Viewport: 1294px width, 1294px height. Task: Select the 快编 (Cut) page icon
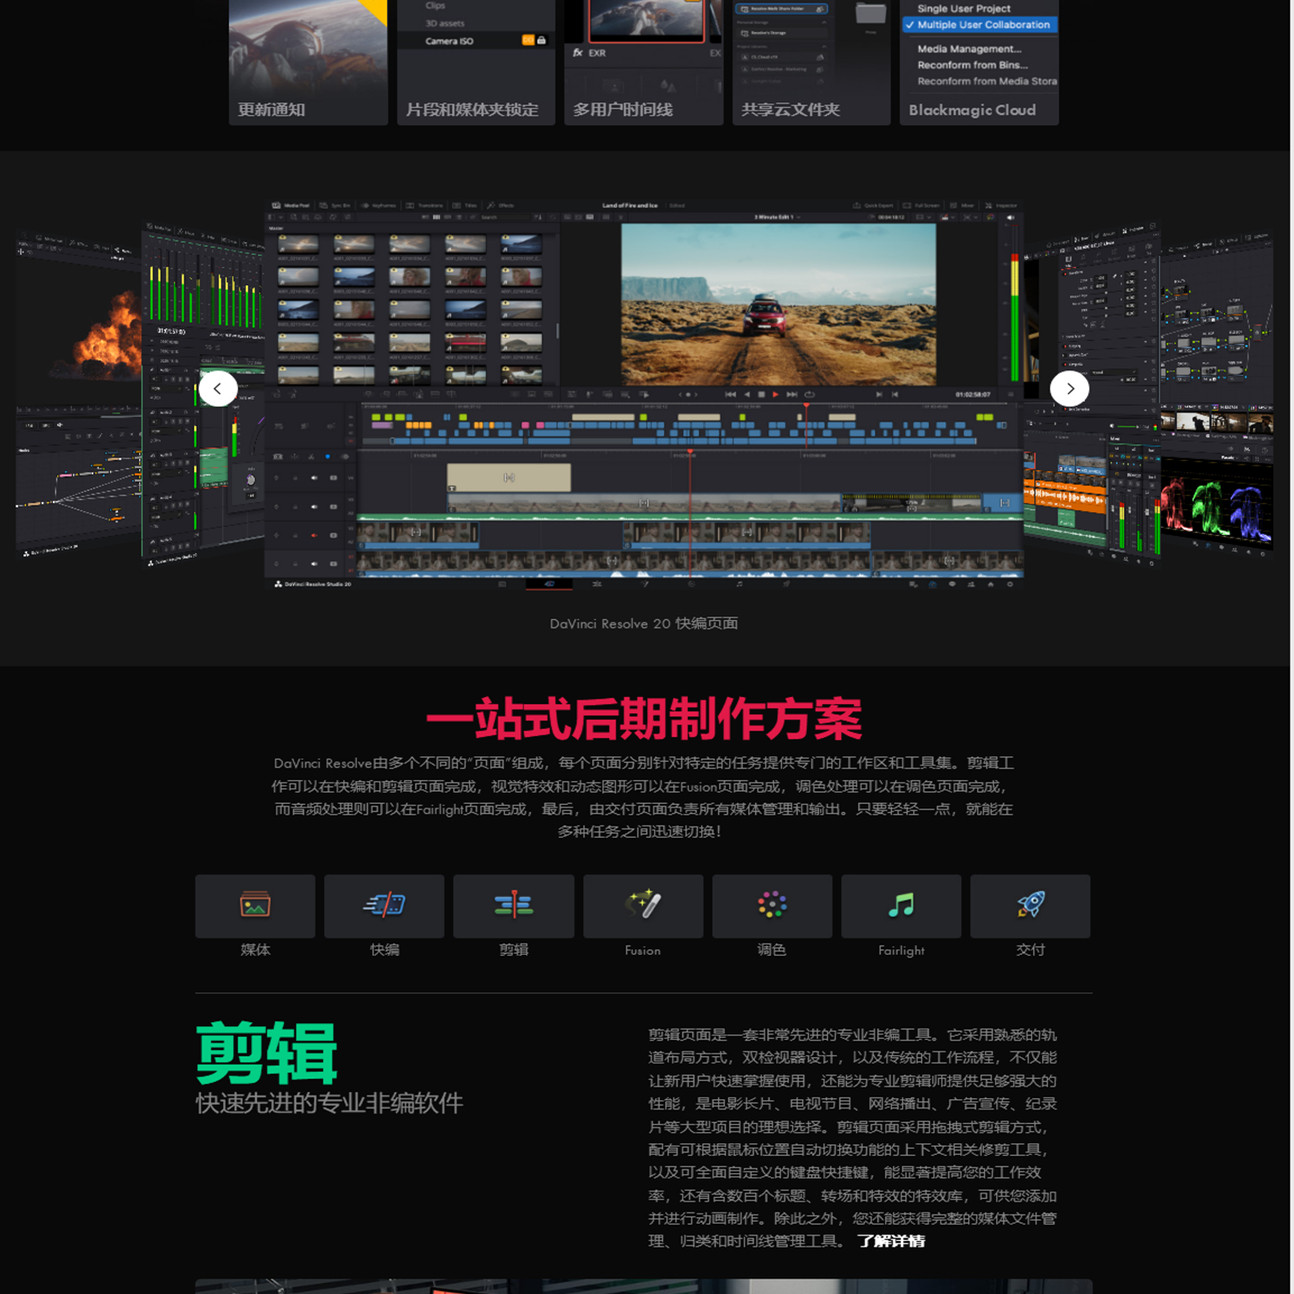(384, 906)
